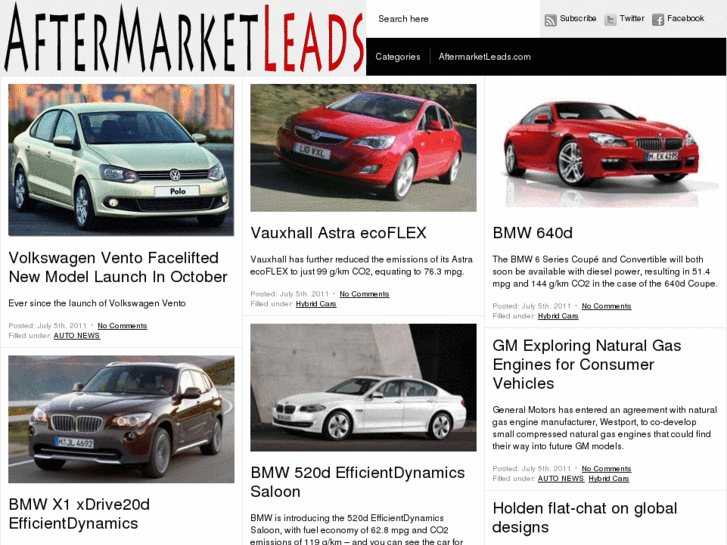Click the Facebook logo icon
The width and height of the screenshot is (727, 545).
tap(658, 19)
